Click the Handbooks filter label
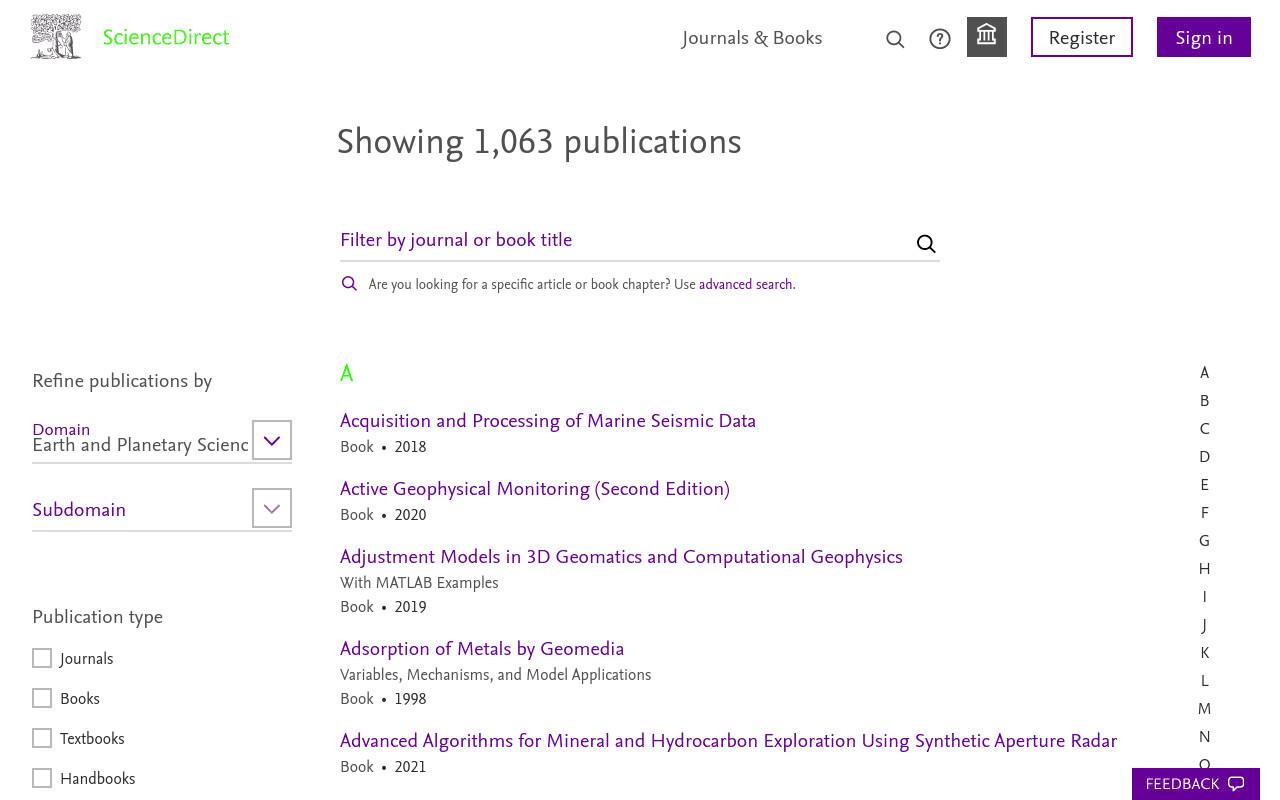 (97, 779)
